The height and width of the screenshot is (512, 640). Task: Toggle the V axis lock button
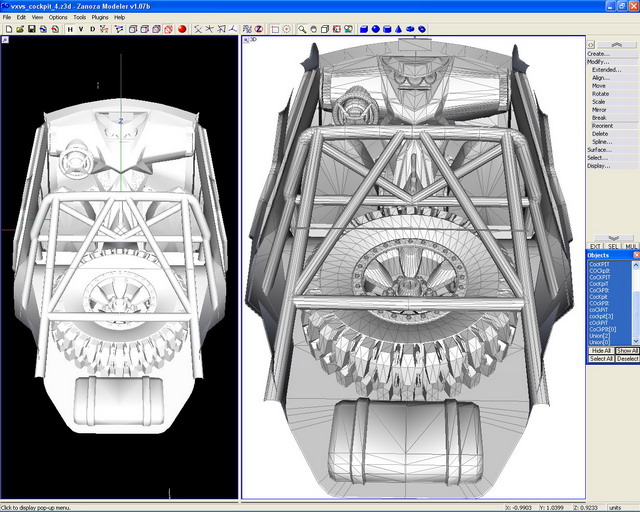coord(81,29)
